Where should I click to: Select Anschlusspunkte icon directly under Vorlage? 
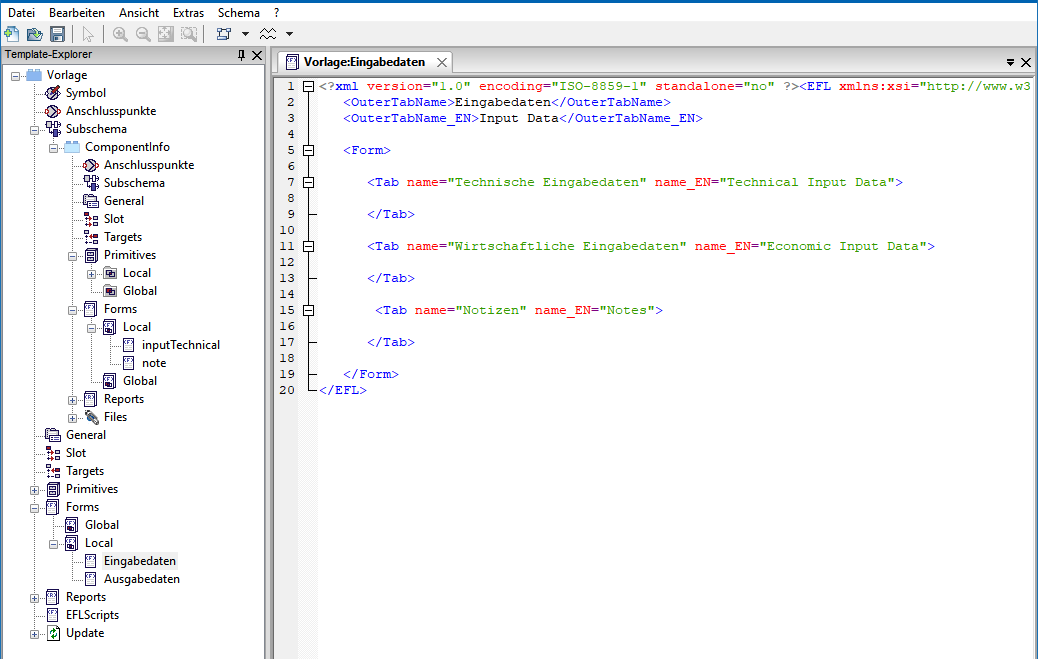click(x=52, y=111)
